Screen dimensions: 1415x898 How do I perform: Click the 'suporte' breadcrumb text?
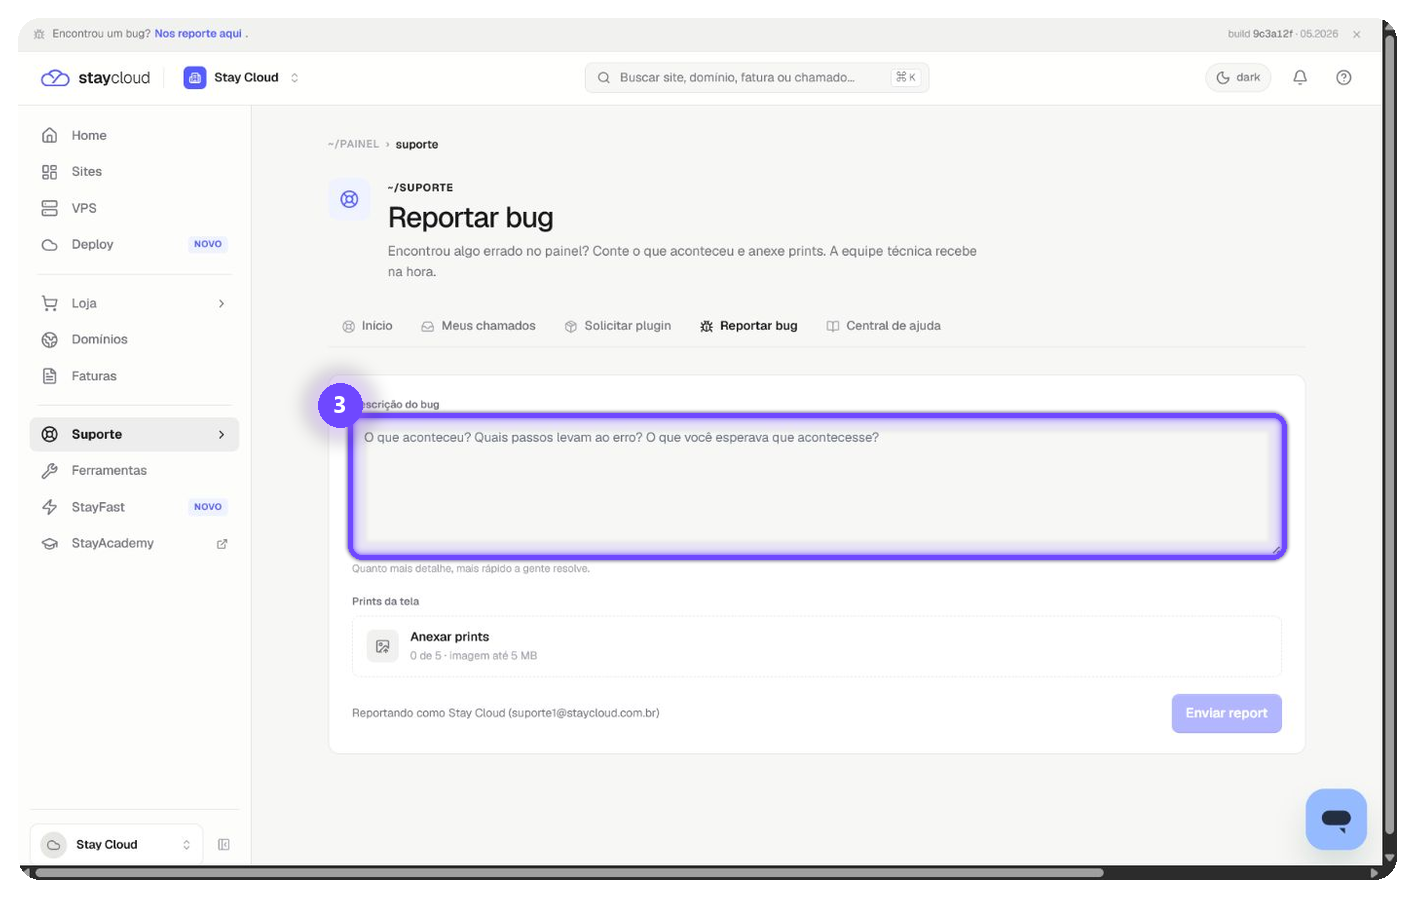pos(417,144)
